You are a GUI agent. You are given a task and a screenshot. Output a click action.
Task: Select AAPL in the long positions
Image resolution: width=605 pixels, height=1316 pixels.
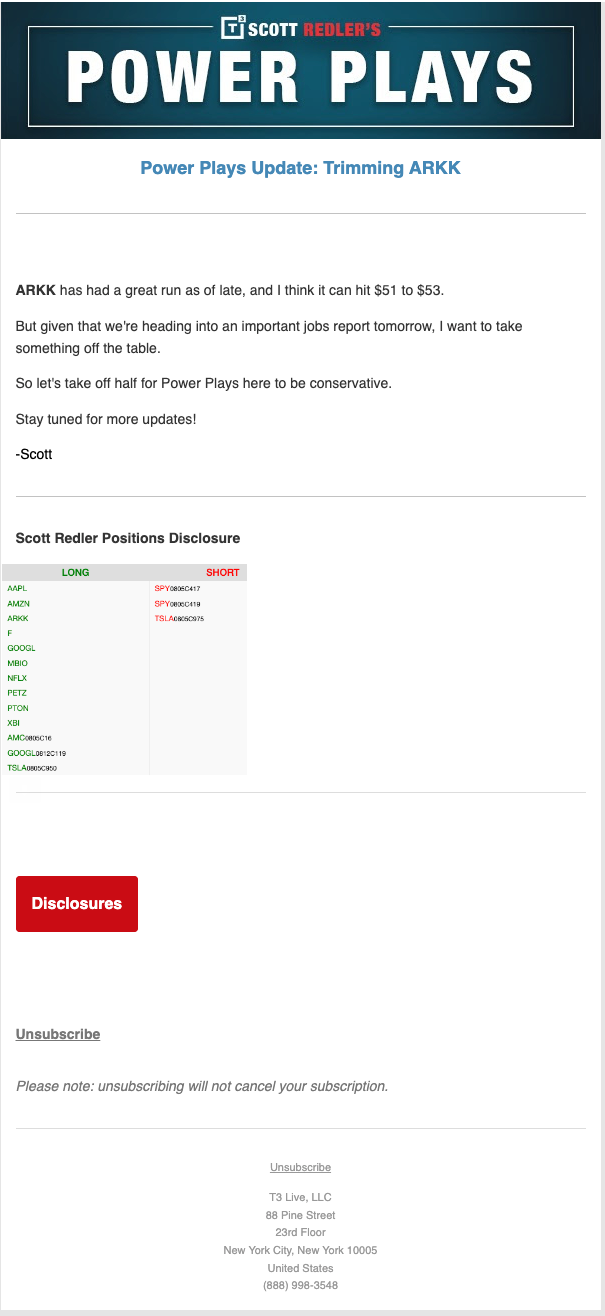point(18,588)
